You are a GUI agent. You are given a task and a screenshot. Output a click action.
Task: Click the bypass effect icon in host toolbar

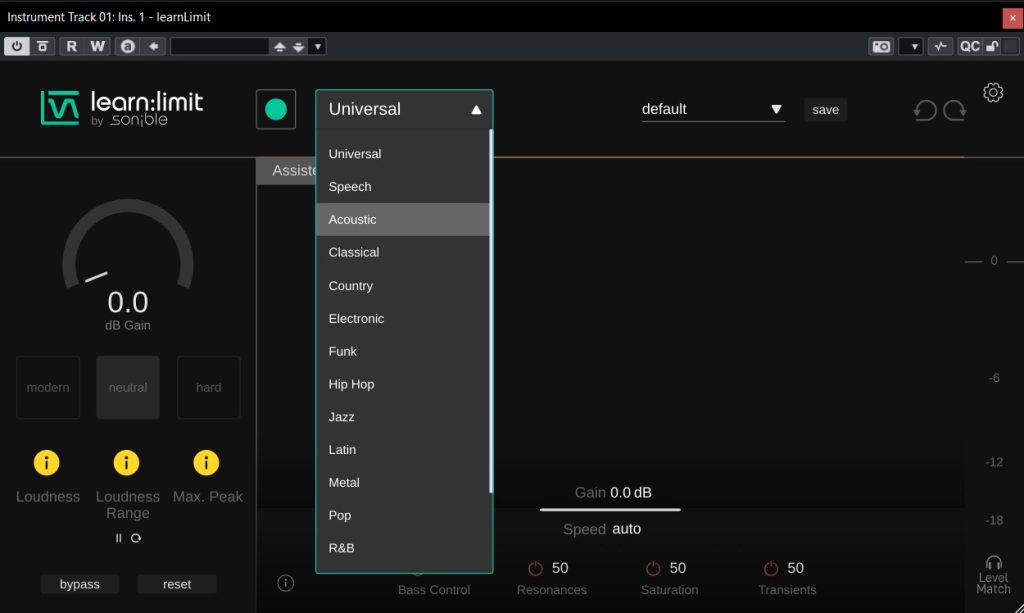[42, 46]
